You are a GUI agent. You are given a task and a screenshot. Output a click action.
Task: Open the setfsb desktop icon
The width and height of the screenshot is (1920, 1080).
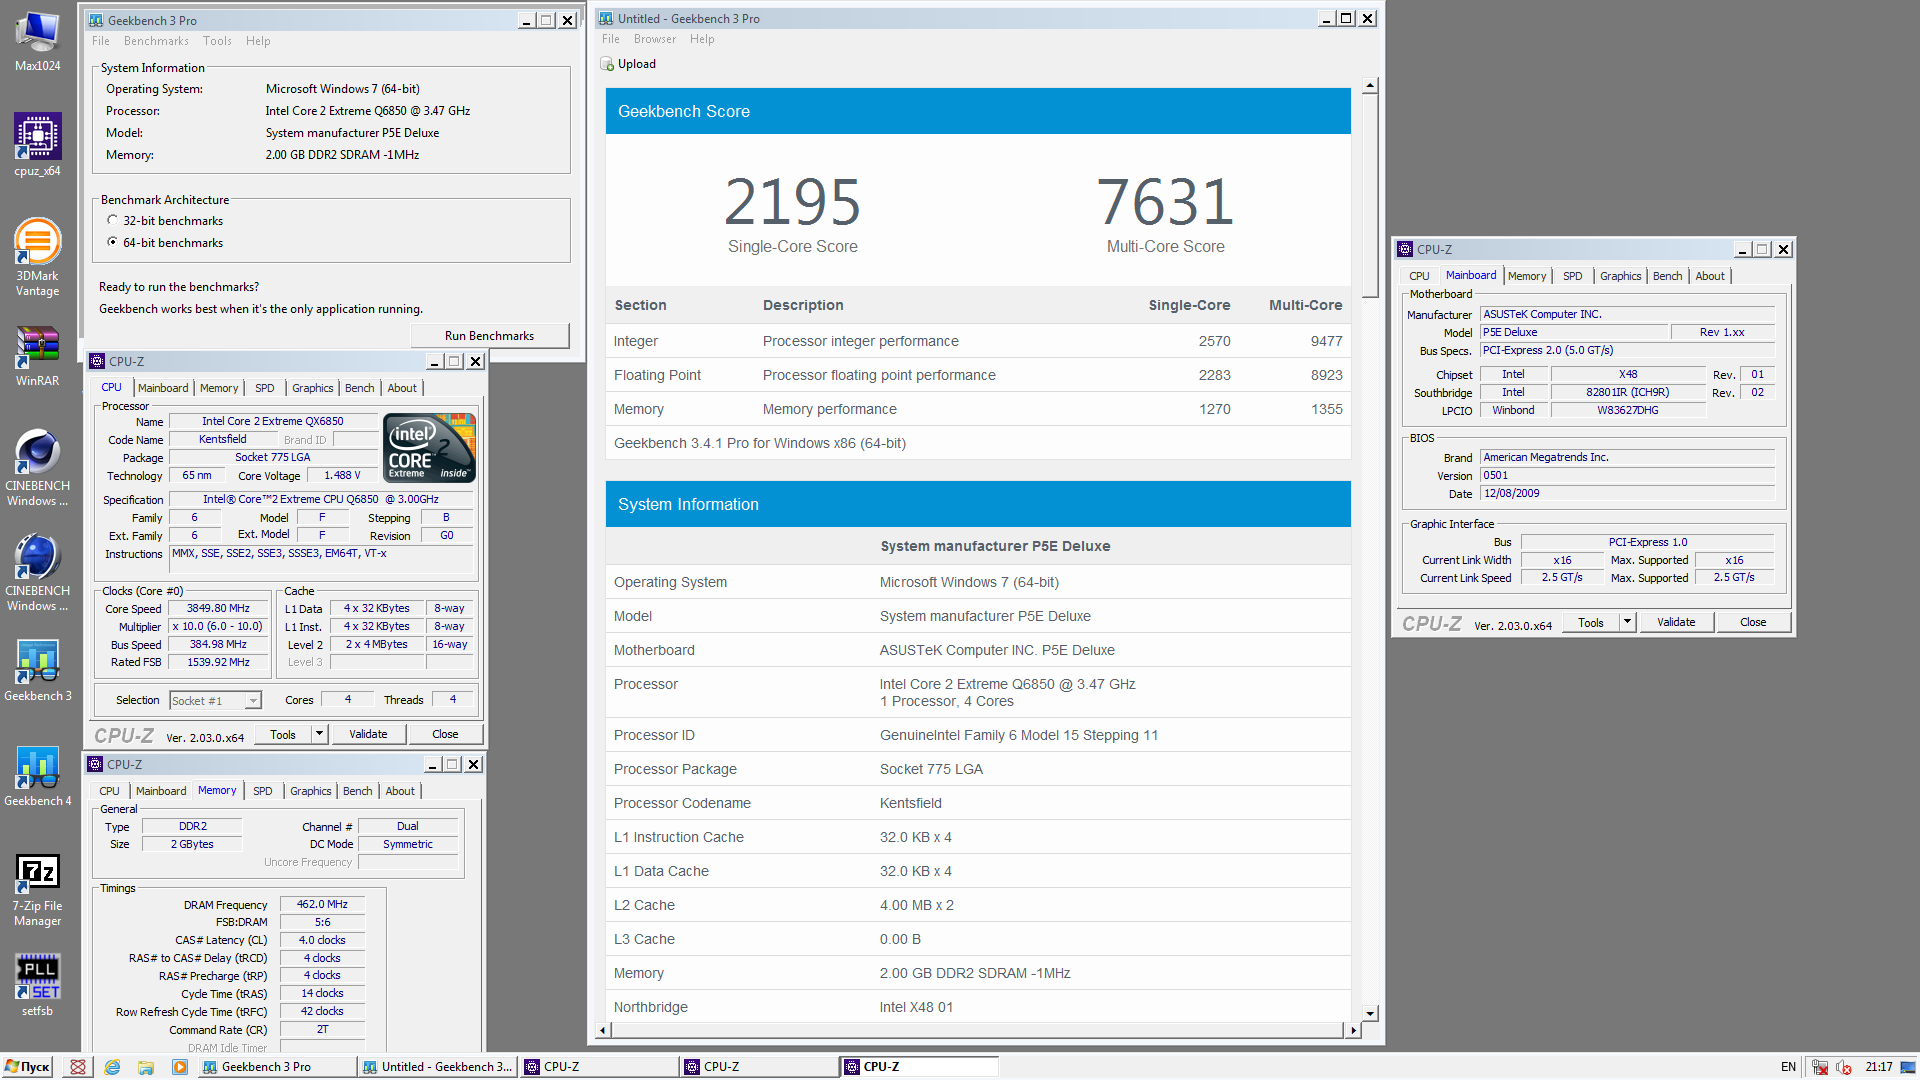pos(37,985)
